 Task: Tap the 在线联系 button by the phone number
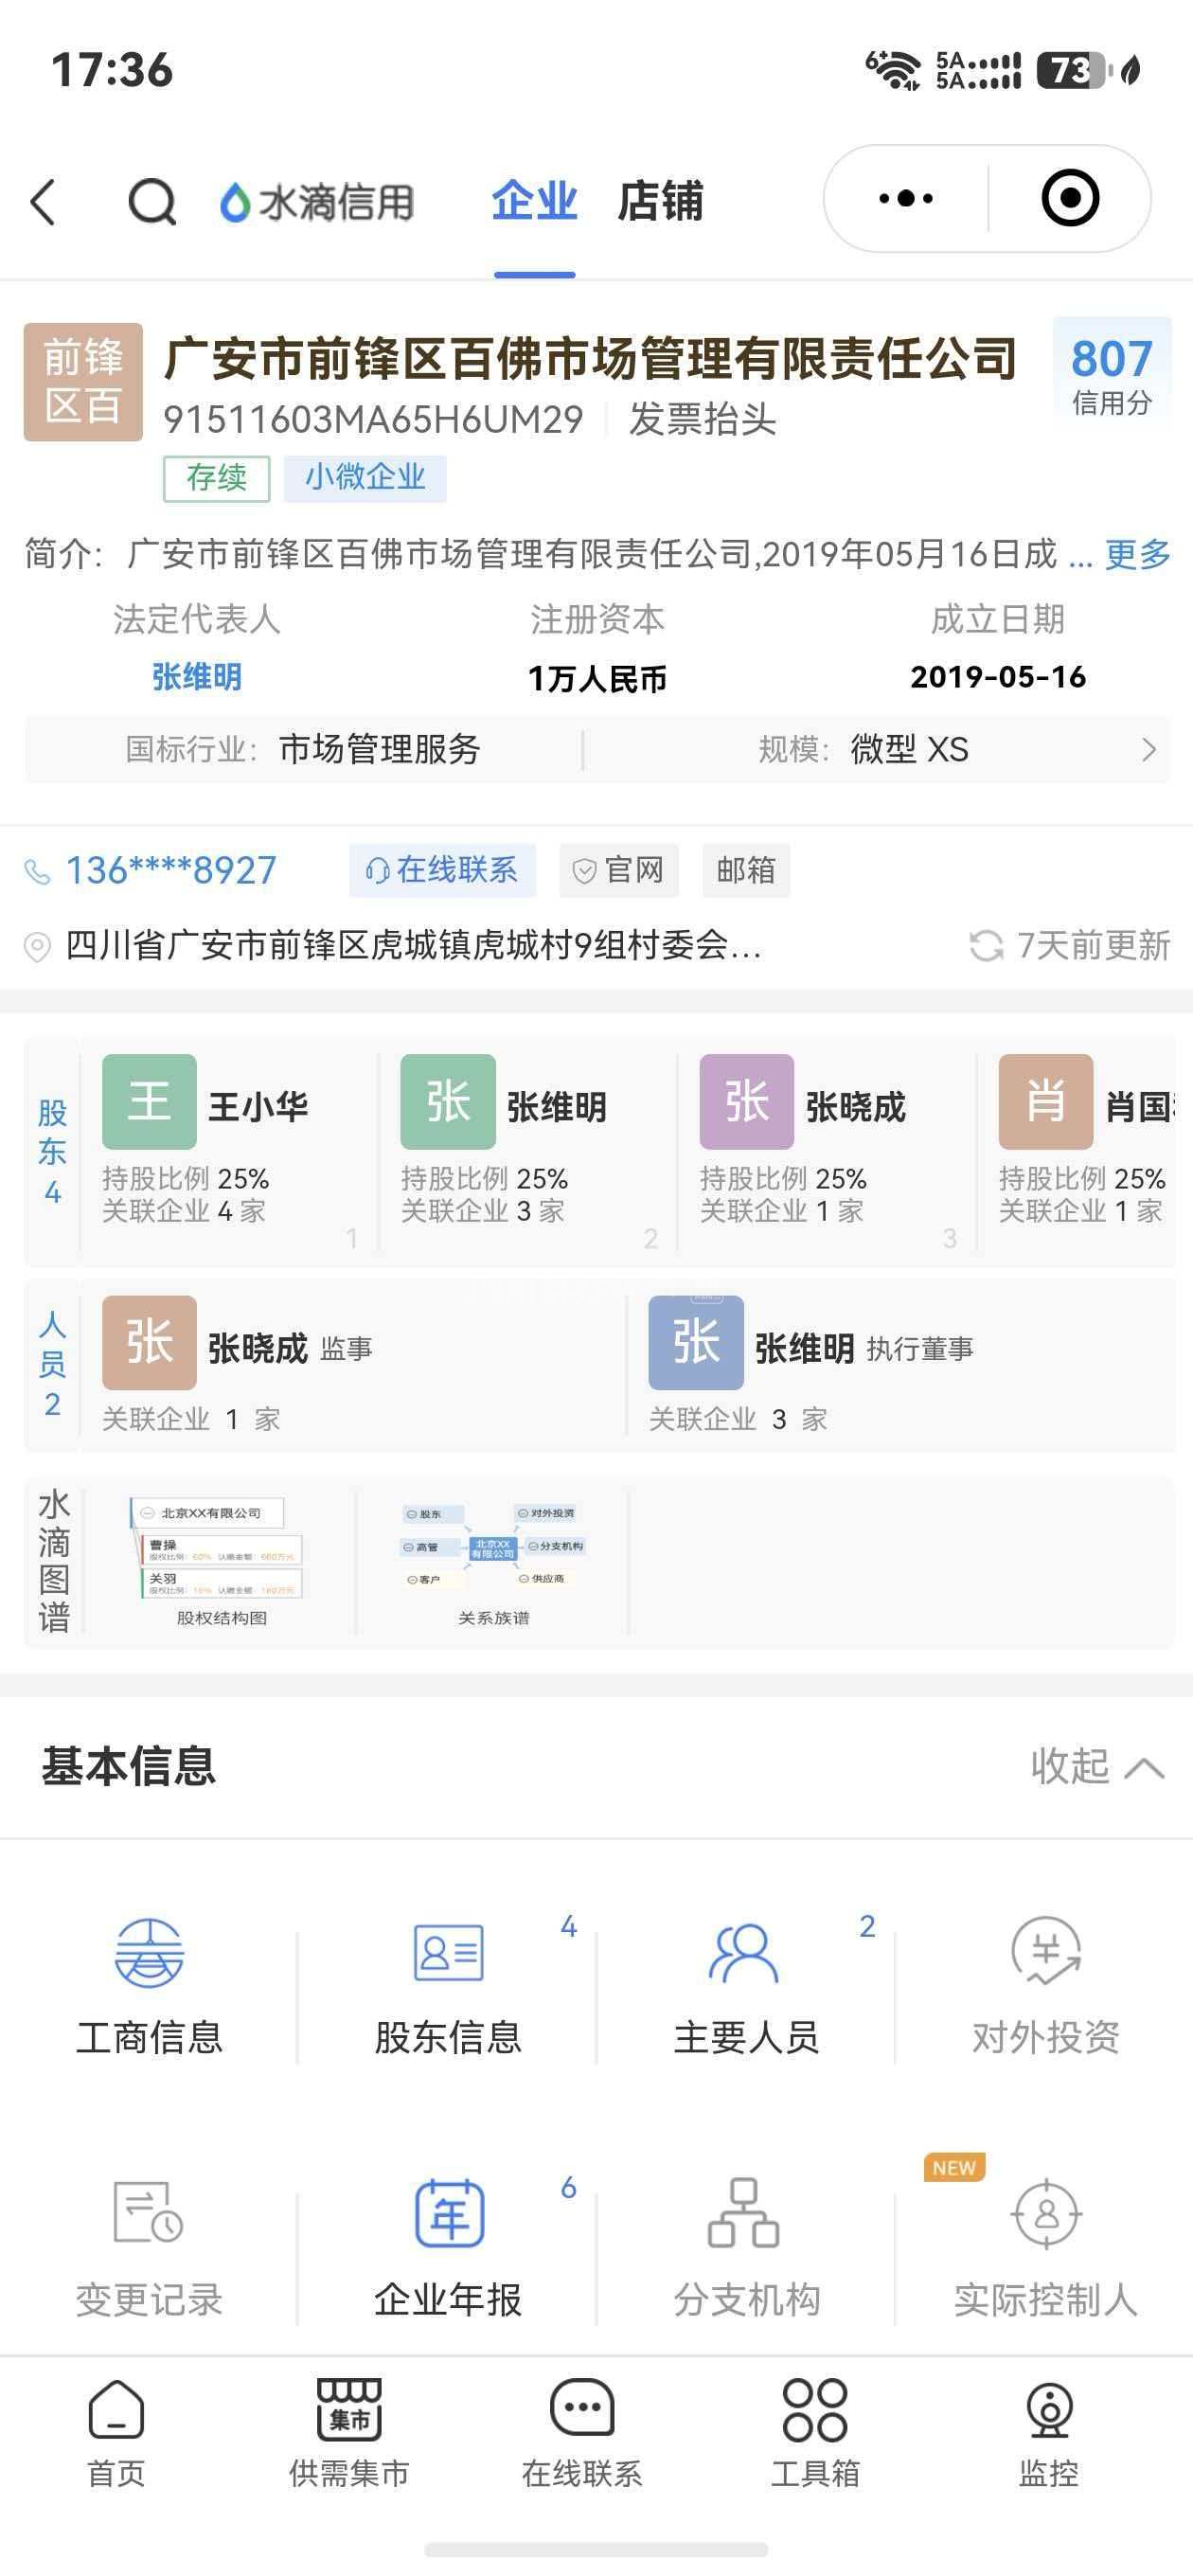tap(442, 870)
